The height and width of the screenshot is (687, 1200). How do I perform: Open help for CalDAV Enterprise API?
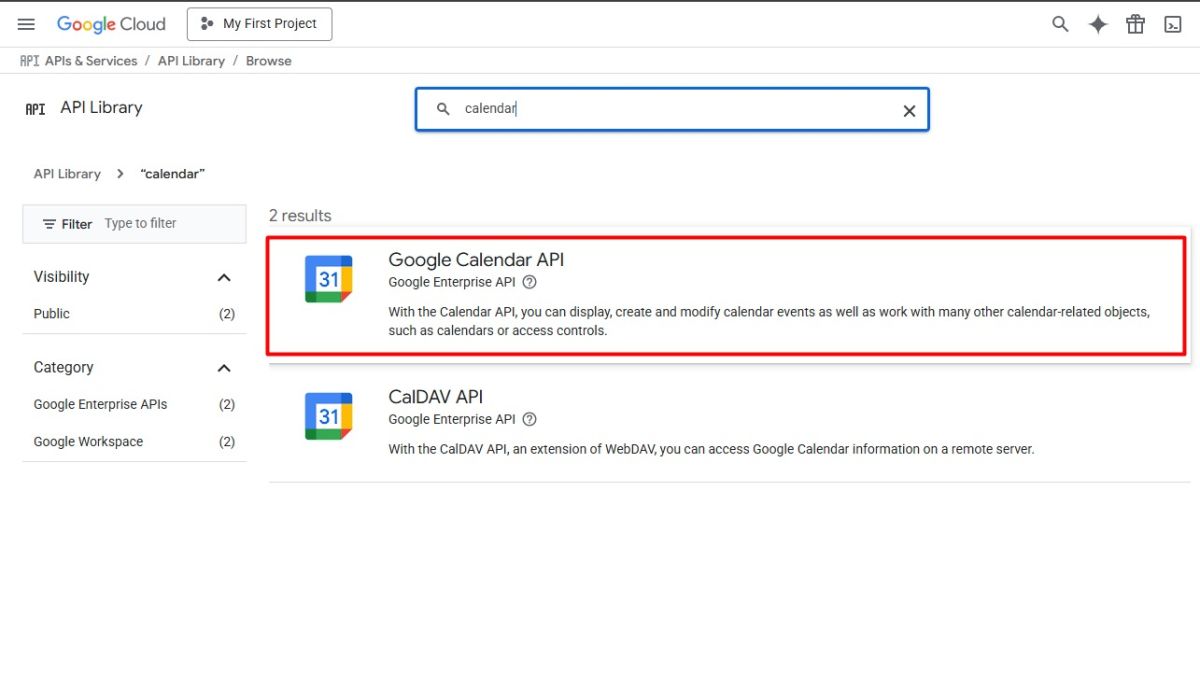point(529,419)
